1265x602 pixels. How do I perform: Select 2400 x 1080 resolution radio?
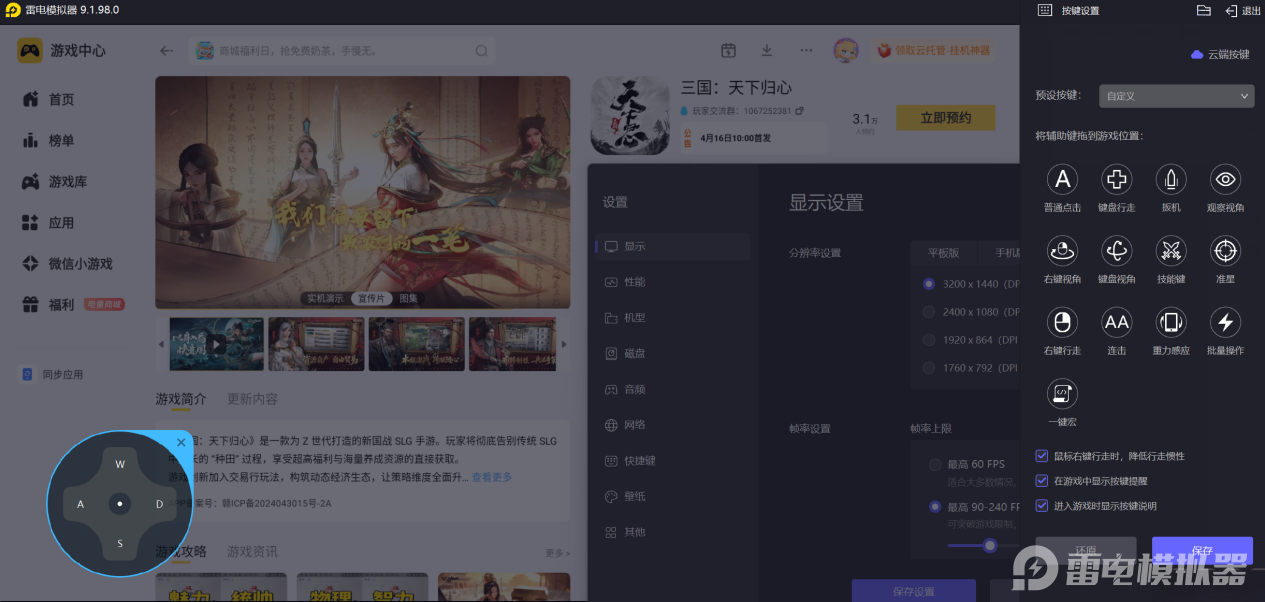(x=929, y=312)
